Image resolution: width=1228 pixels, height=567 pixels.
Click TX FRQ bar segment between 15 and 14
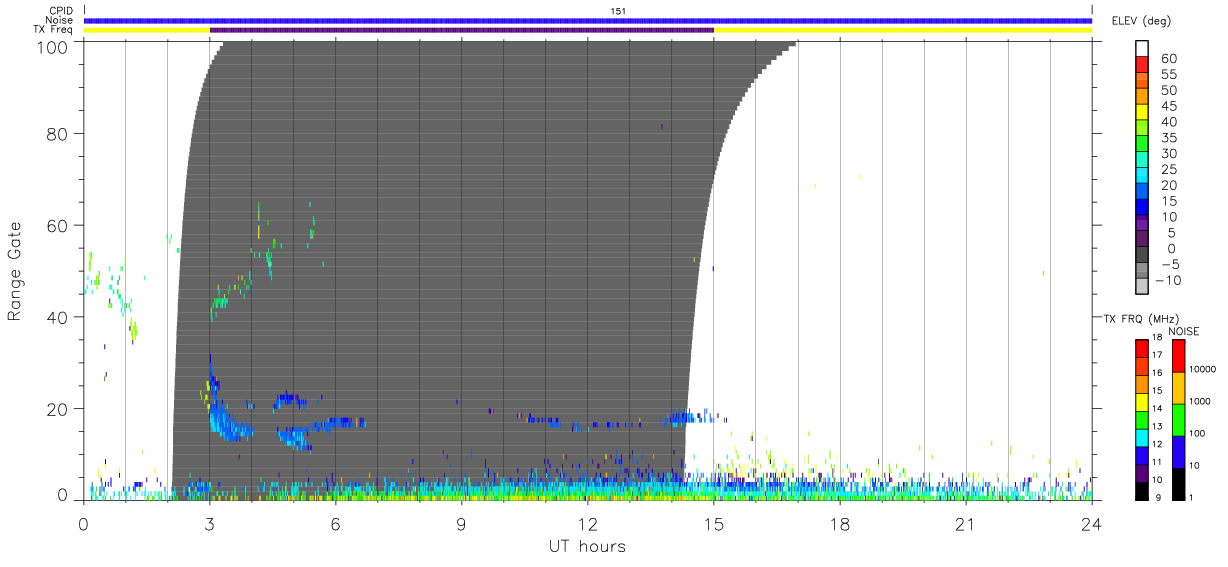1142,401
